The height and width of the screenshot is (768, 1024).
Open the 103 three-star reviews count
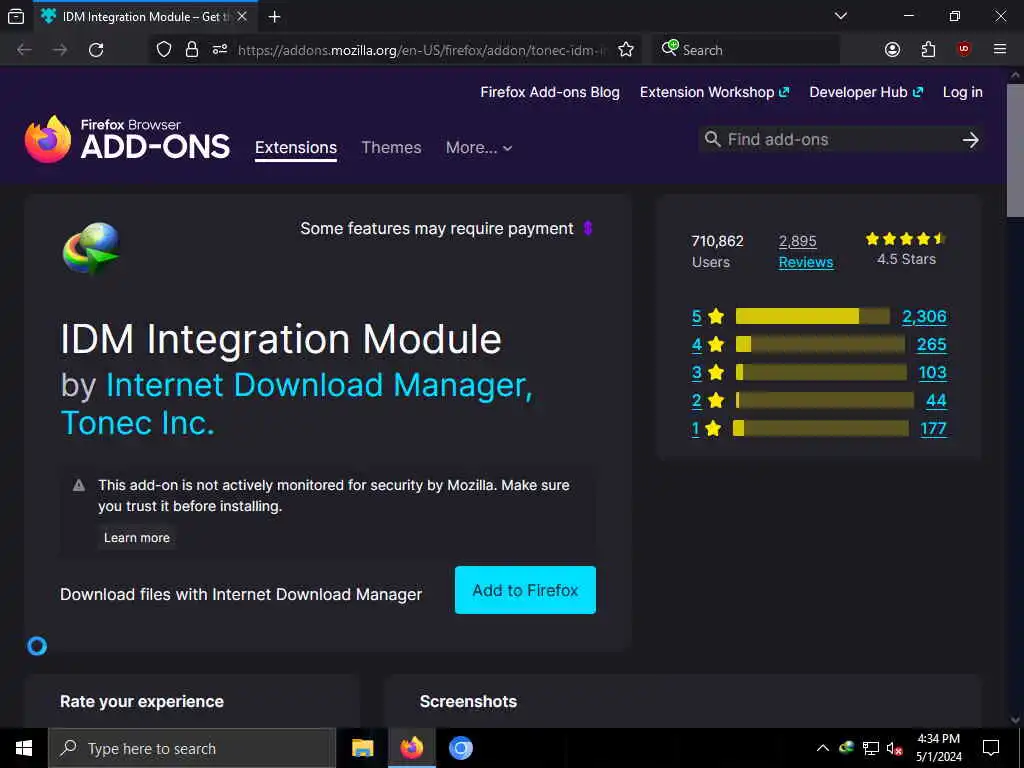pos(932,372)
